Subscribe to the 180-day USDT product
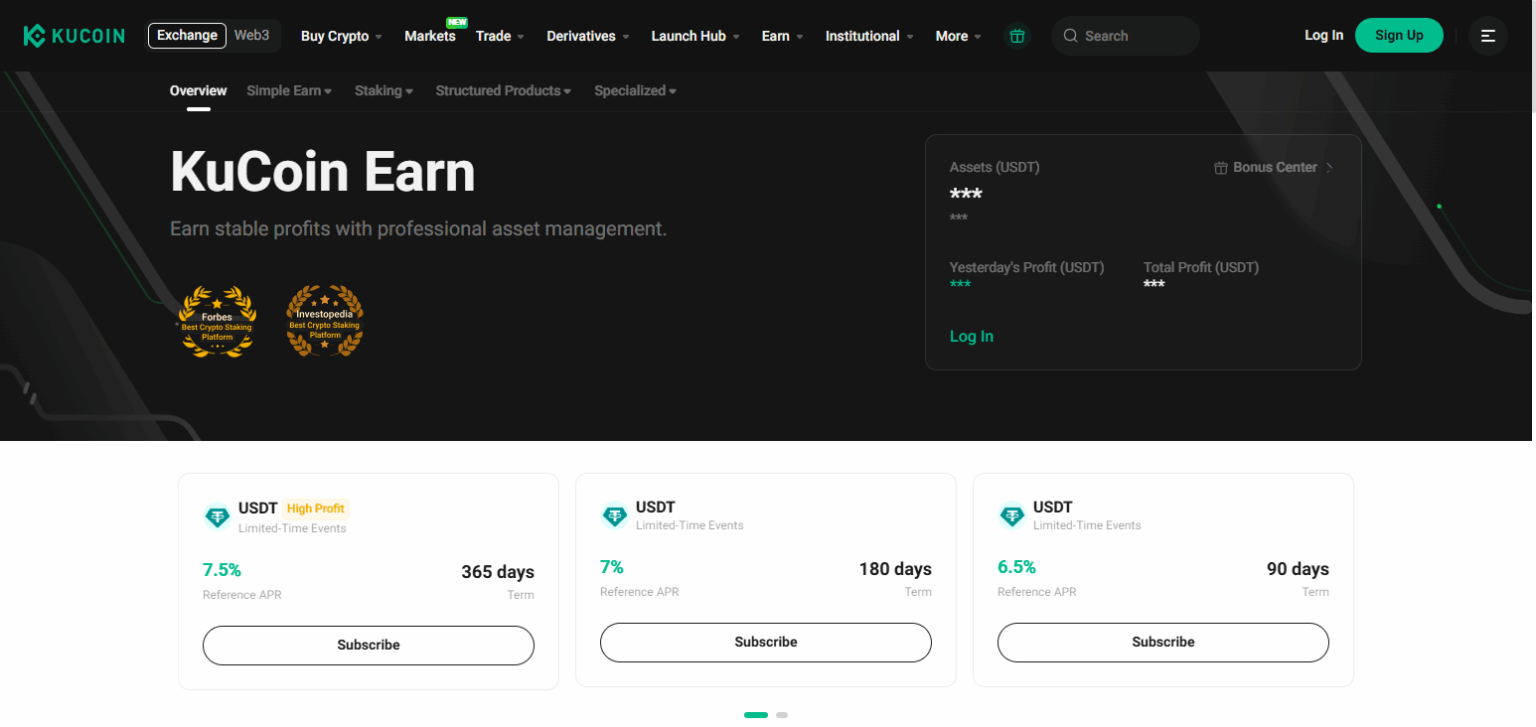The image size is (1536, 727). tap(765, 642)
